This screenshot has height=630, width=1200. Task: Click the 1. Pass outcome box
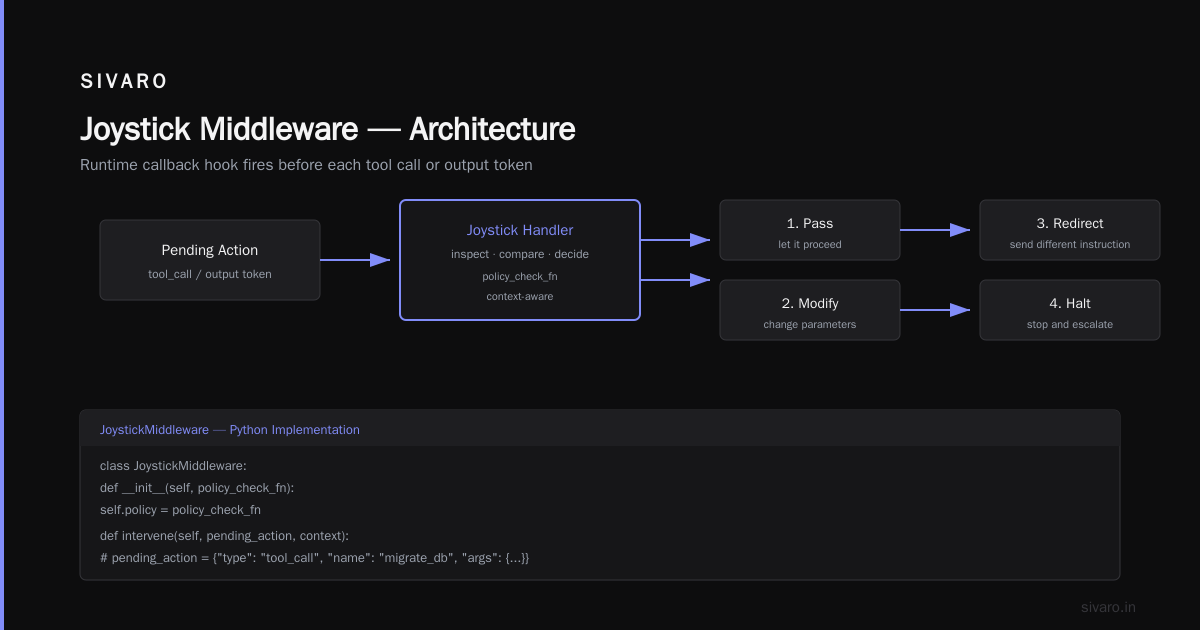[x=810, y=230]
